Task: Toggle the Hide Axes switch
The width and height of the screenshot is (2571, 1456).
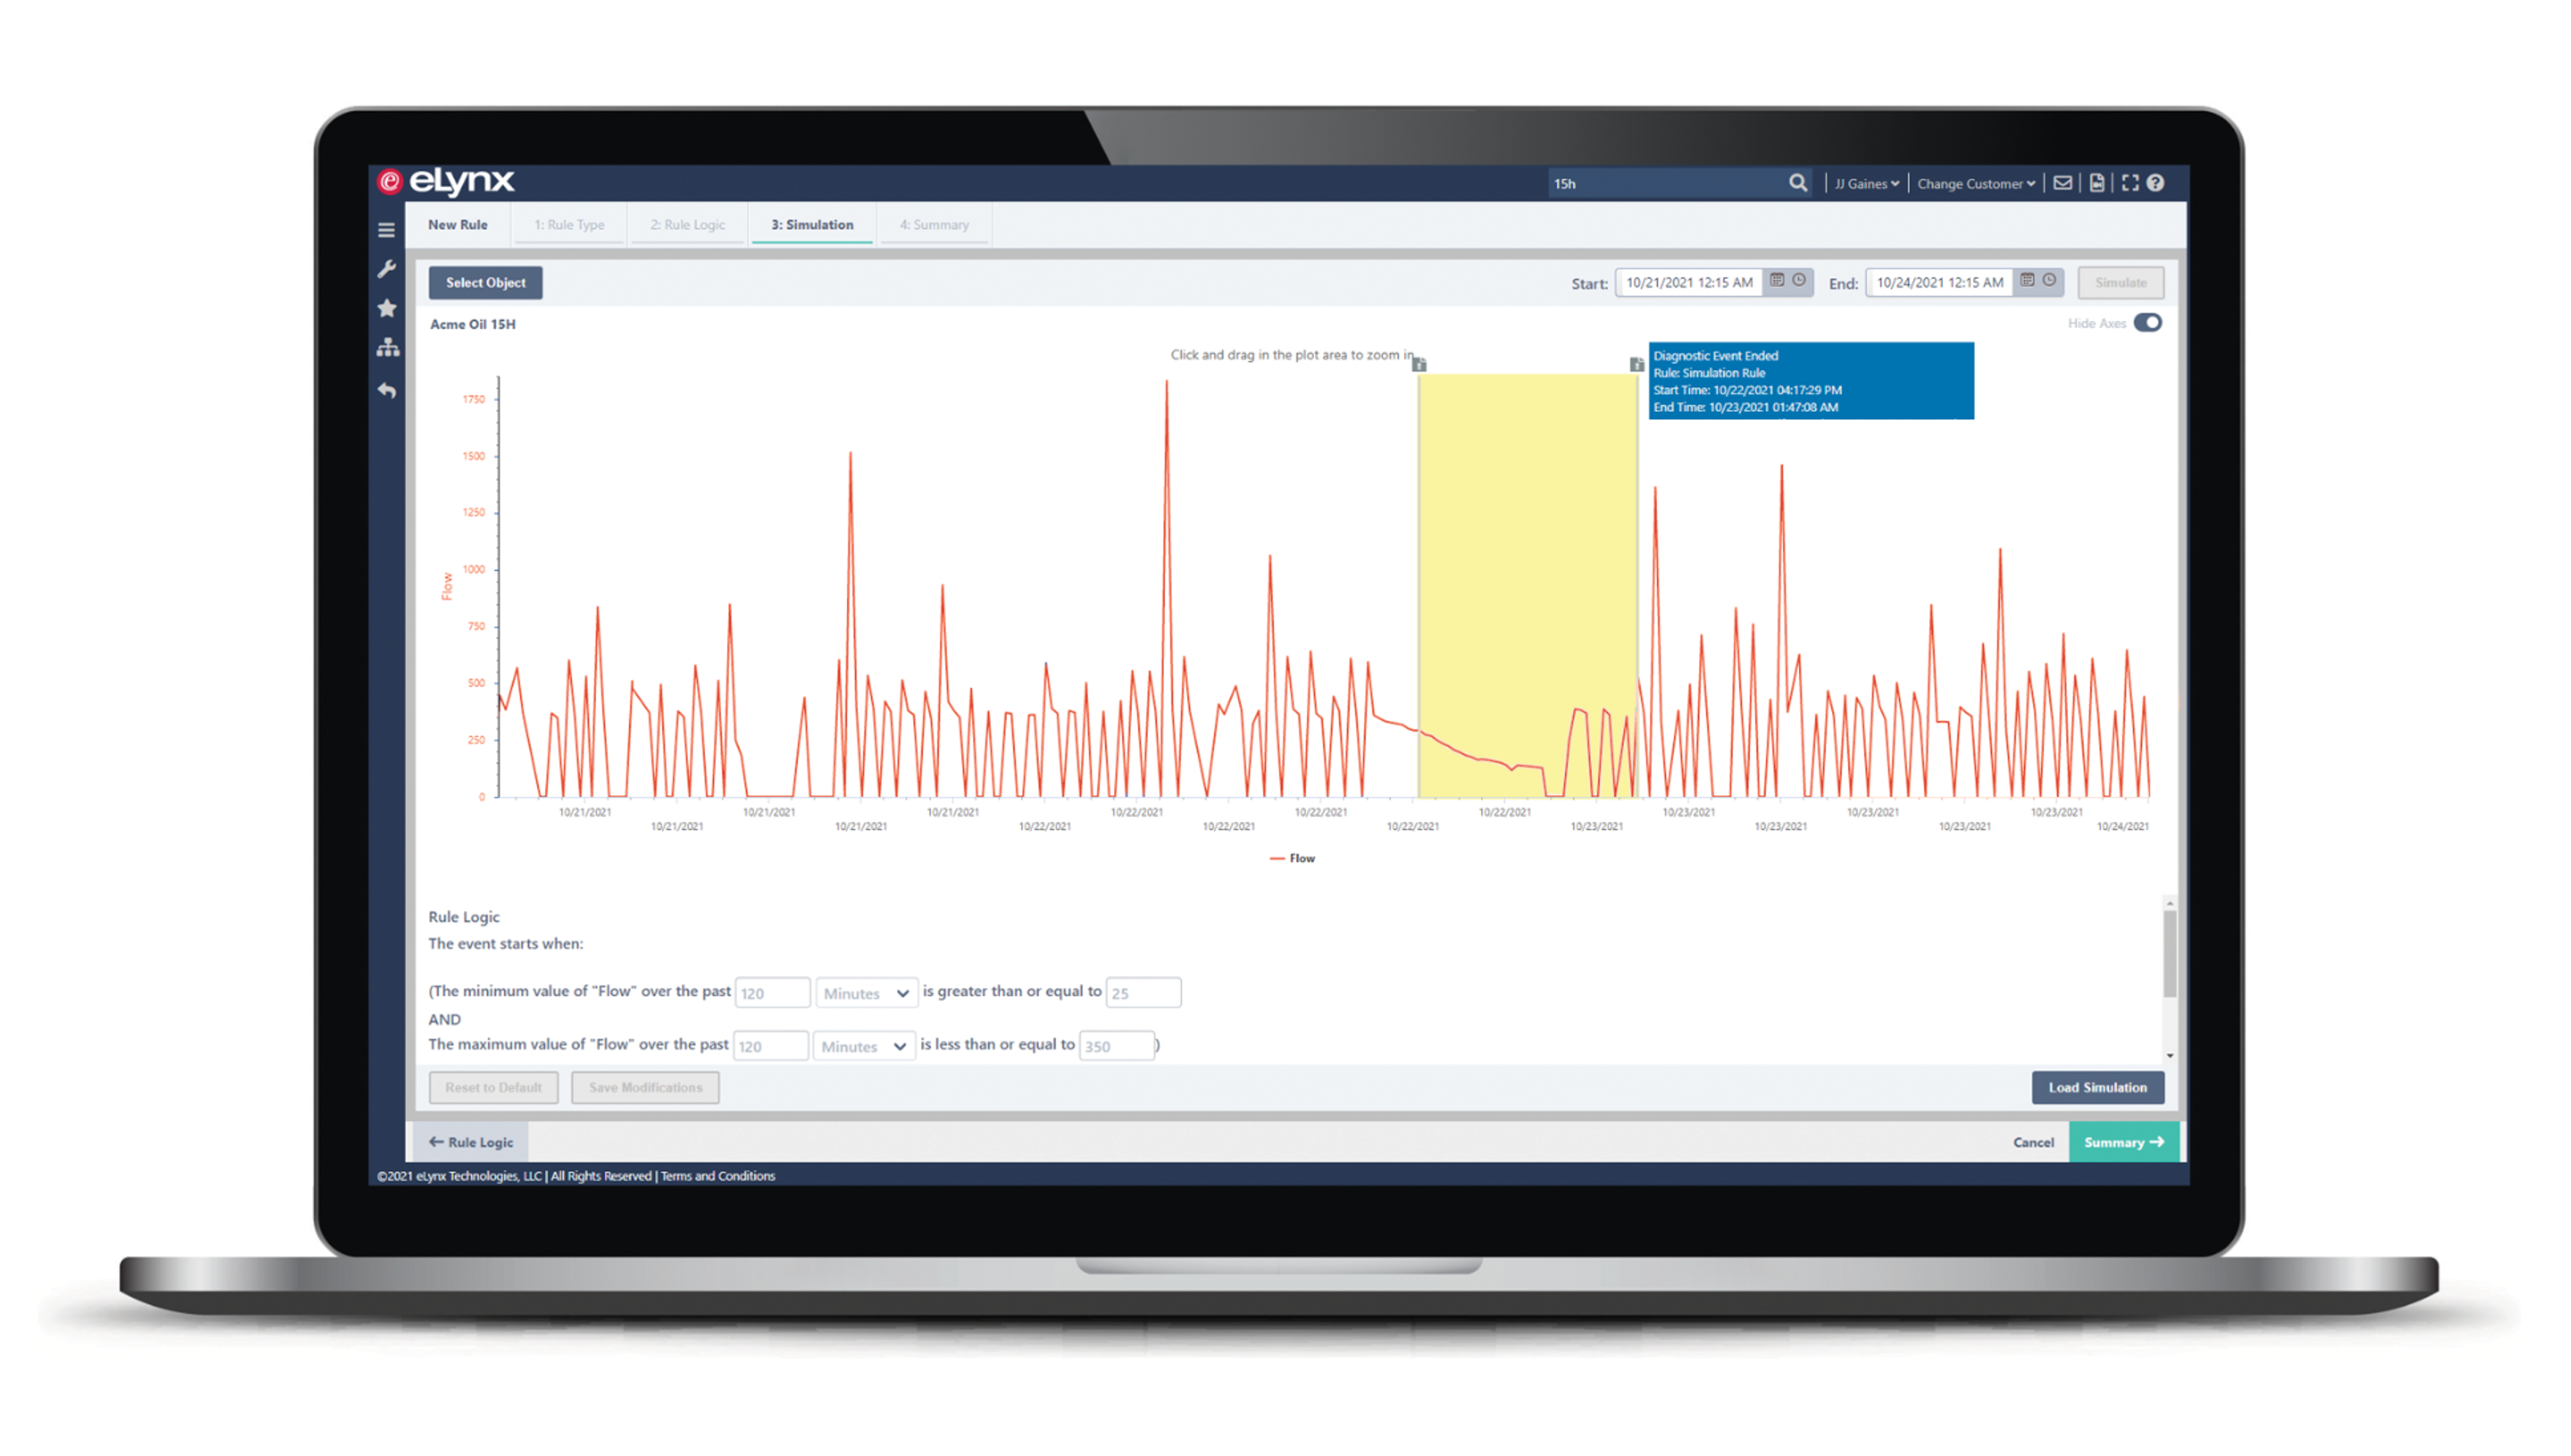Action: pyautogui.click(x=2147, y=323)
